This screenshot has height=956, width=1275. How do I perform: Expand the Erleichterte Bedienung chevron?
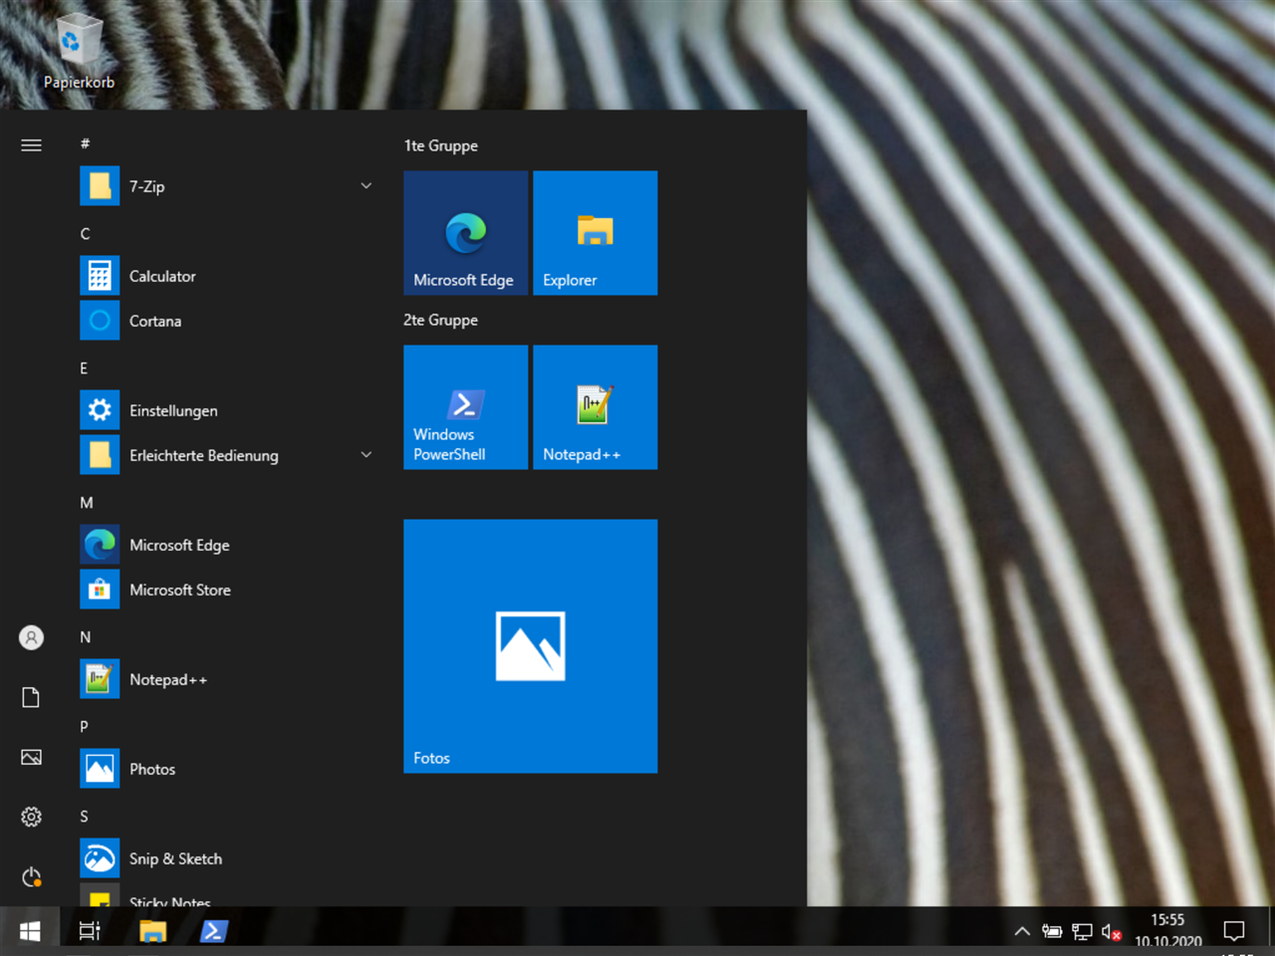point(366,455)
